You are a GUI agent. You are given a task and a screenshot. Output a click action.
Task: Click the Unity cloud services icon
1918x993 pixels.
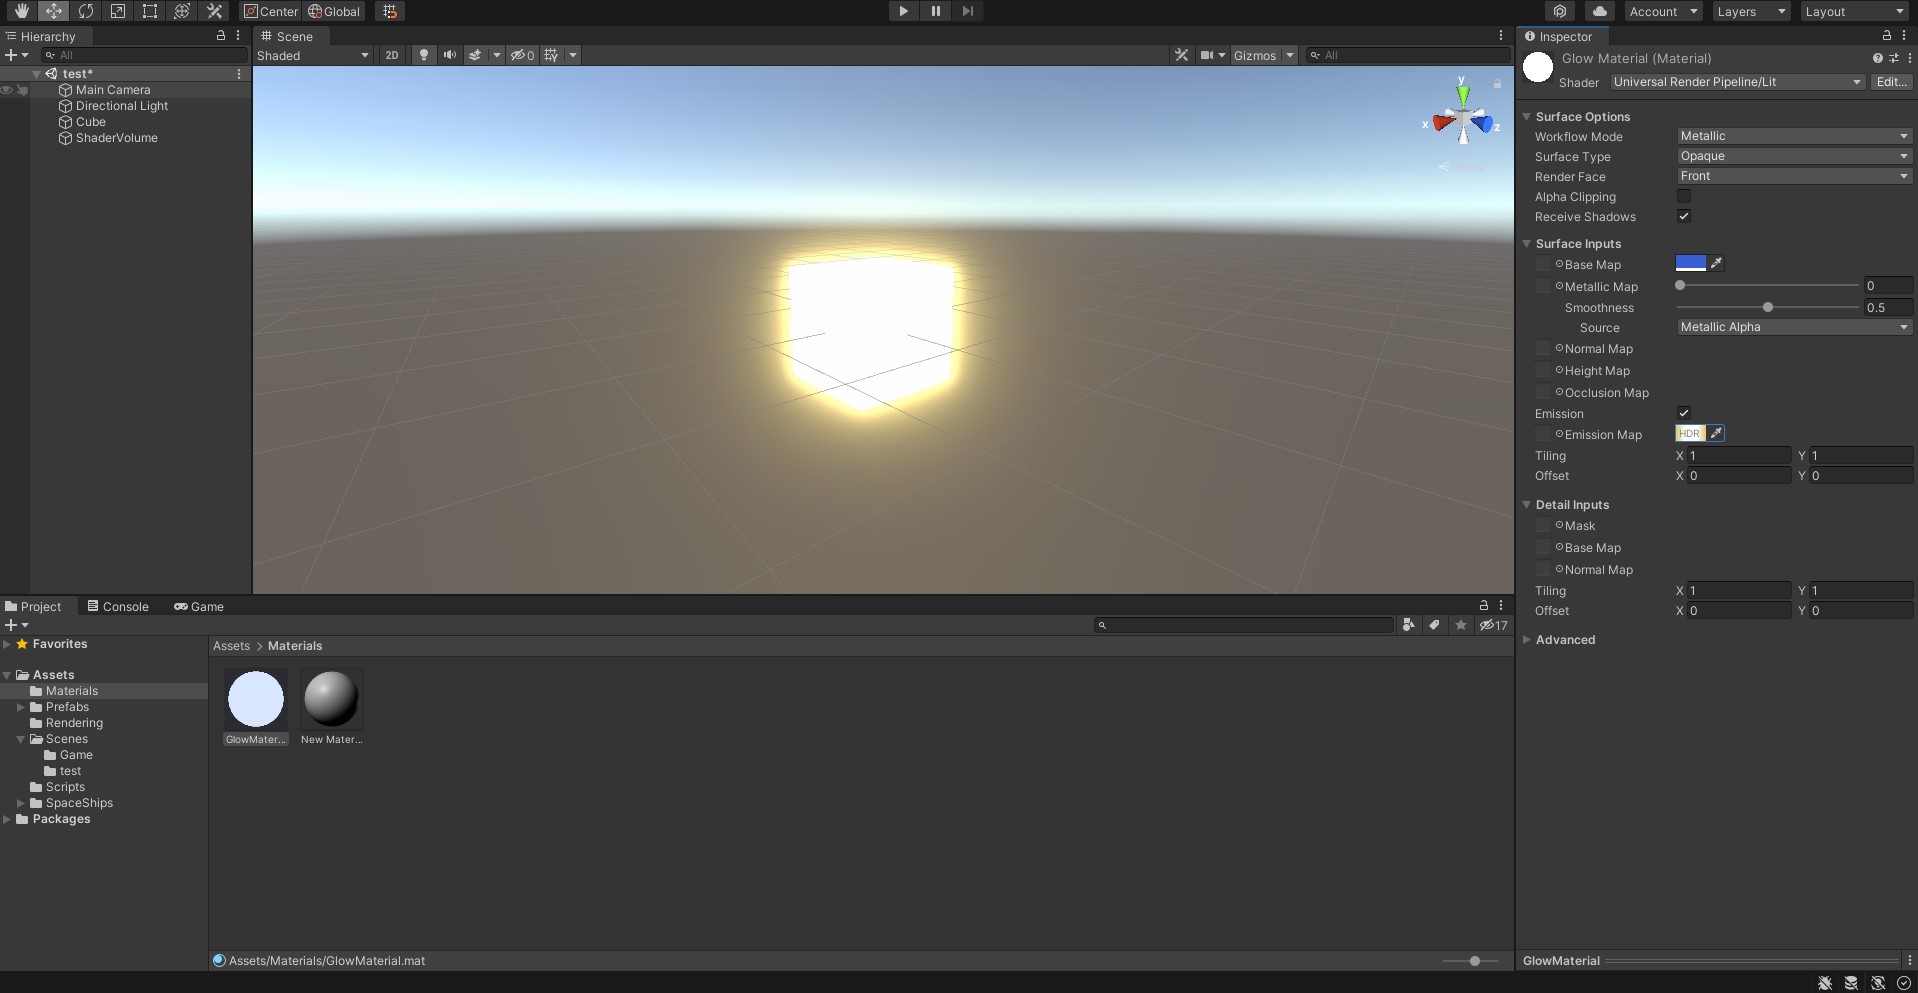tap(1599, 11)
